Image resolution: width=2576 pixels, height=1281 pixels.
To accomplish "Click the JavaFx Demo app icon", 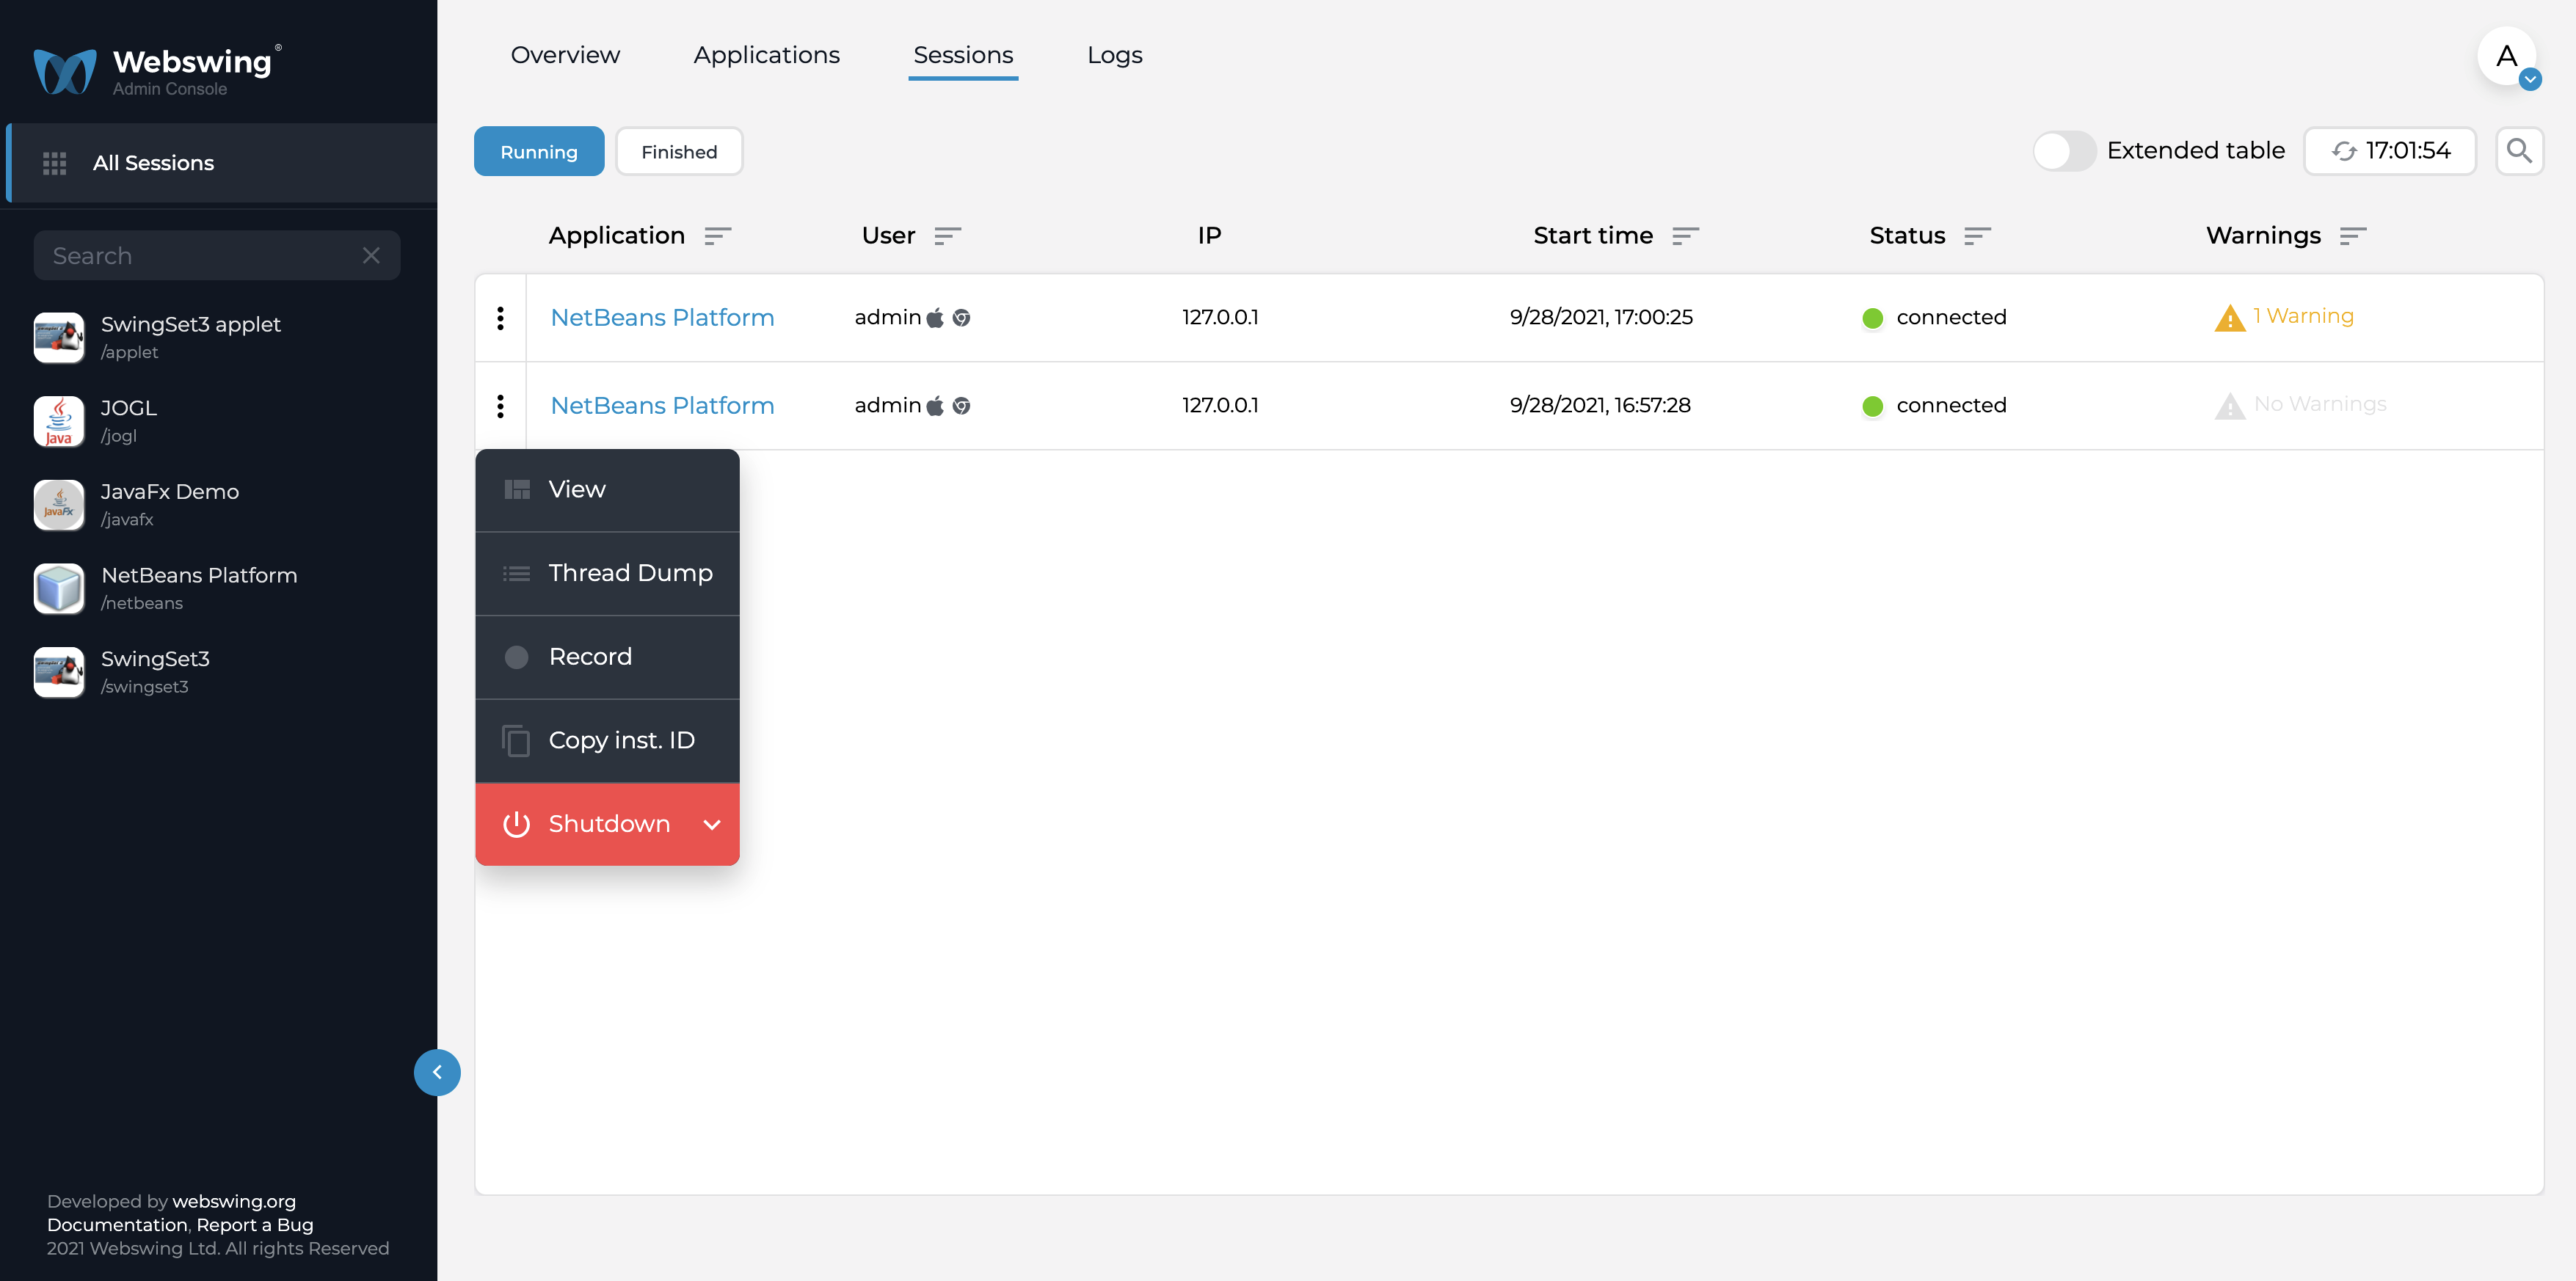I will click(59, 505).
